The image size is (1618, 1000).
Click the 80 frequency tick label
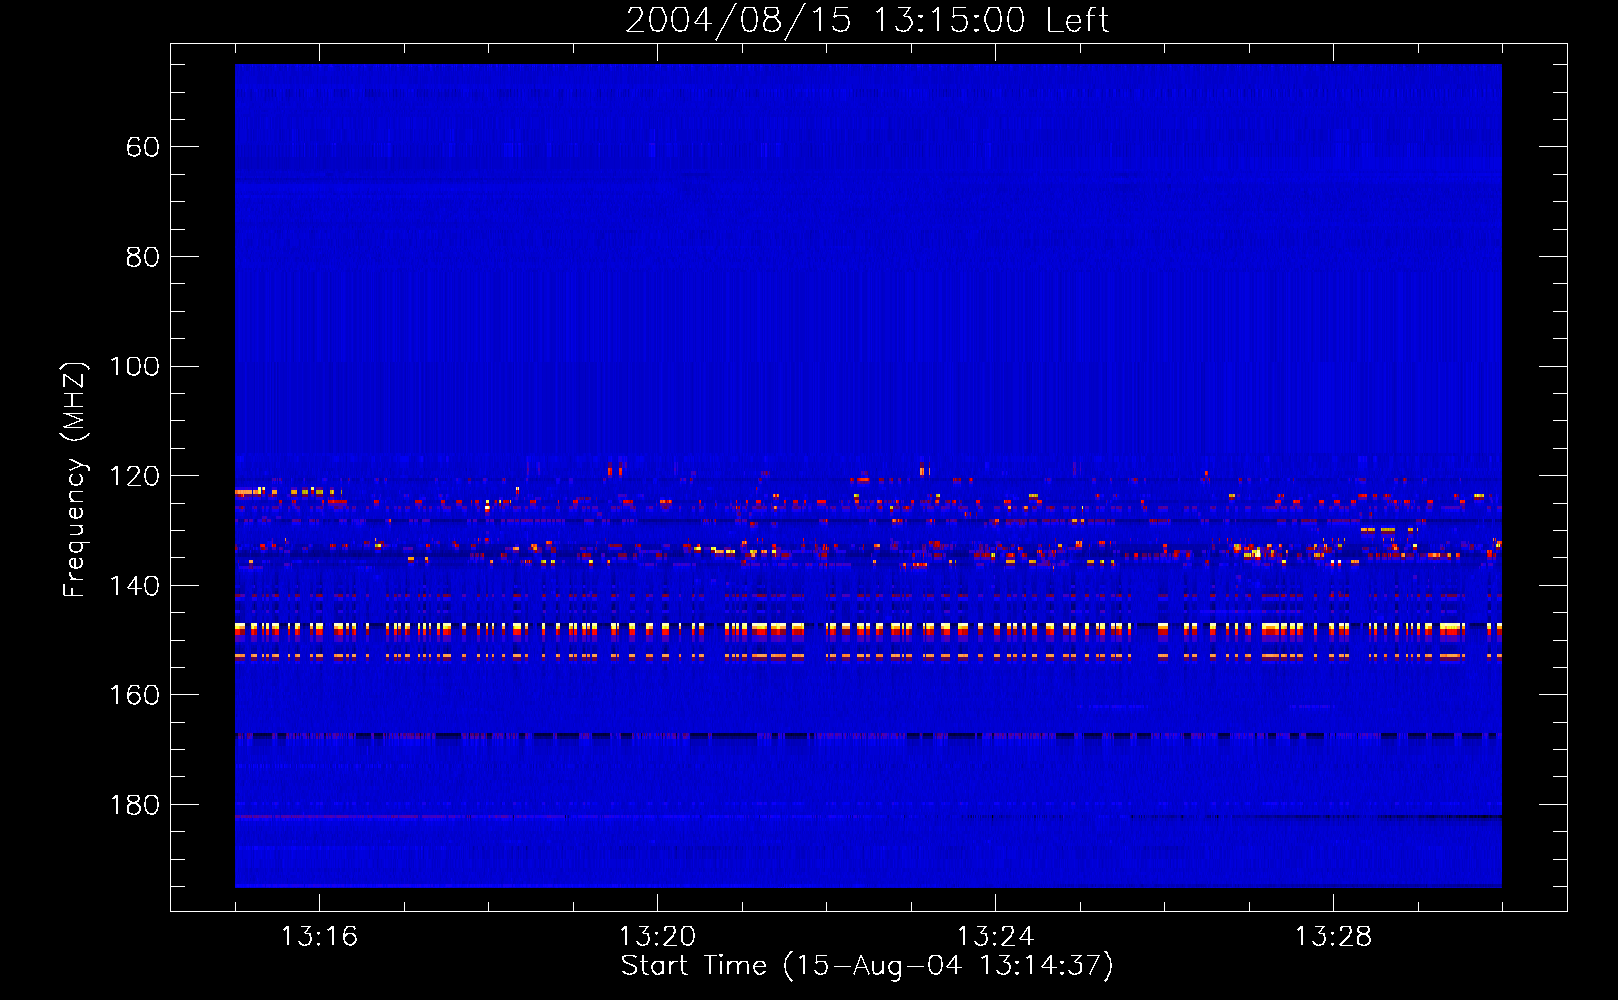(x=143, y=257)
